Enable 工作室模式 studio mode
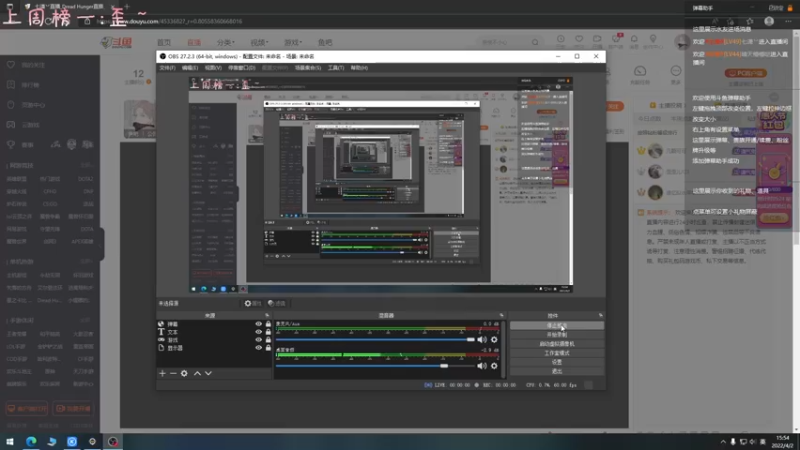 click(x=557, y=353)
